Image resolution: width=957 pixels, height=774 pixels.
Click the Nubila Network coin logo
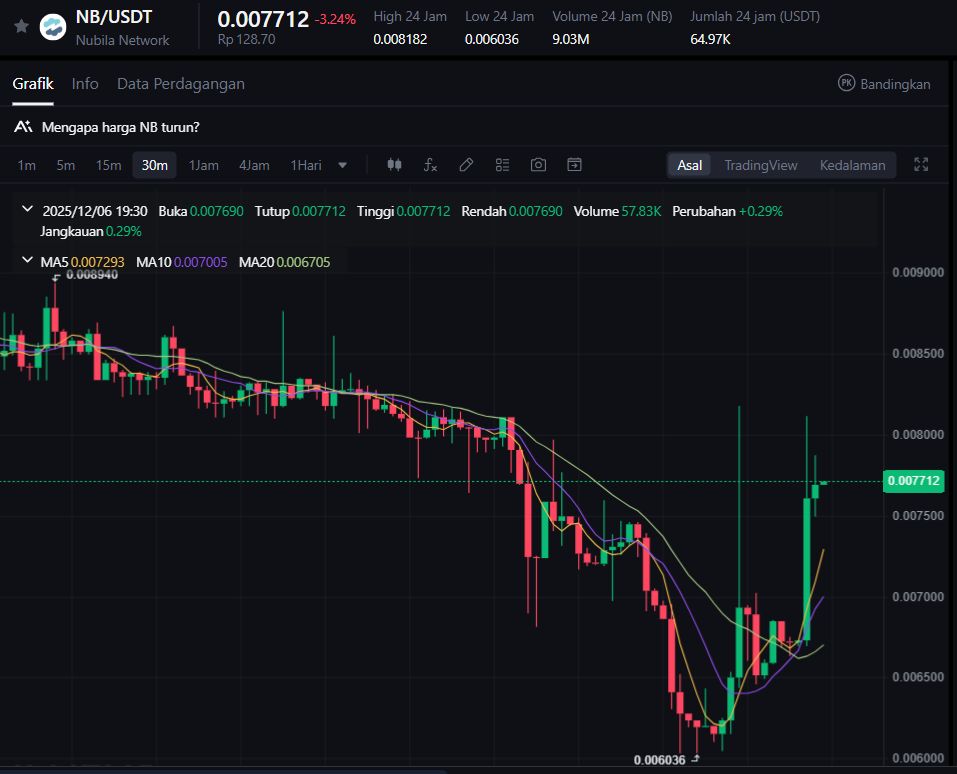click(52, 27)
